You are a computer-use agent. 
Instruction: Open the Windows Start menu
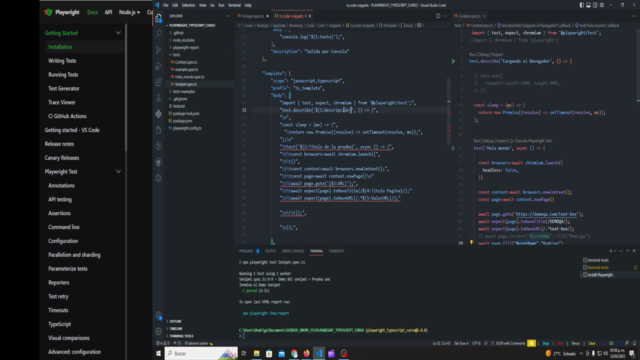coord(158,353)
